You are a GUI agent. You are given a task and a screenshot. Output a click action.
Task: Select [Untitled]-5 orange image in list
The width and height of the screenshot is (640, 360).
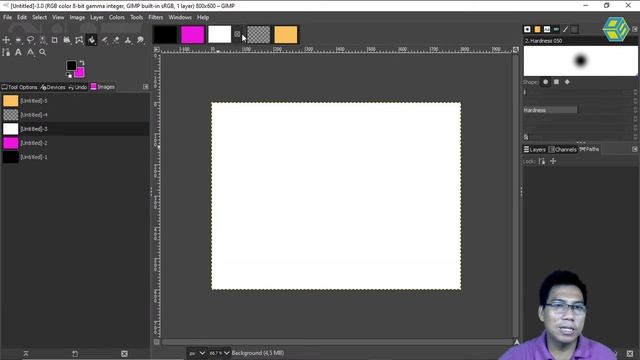click(x=75, y=101)
